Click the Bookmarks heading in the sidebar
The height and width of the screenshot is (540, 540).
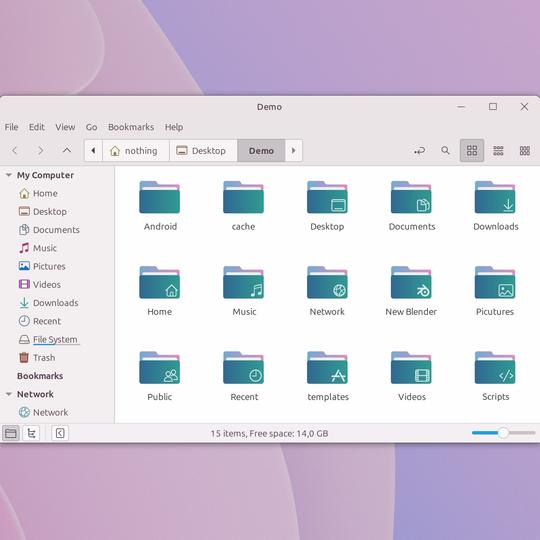[x=40, y=376]
